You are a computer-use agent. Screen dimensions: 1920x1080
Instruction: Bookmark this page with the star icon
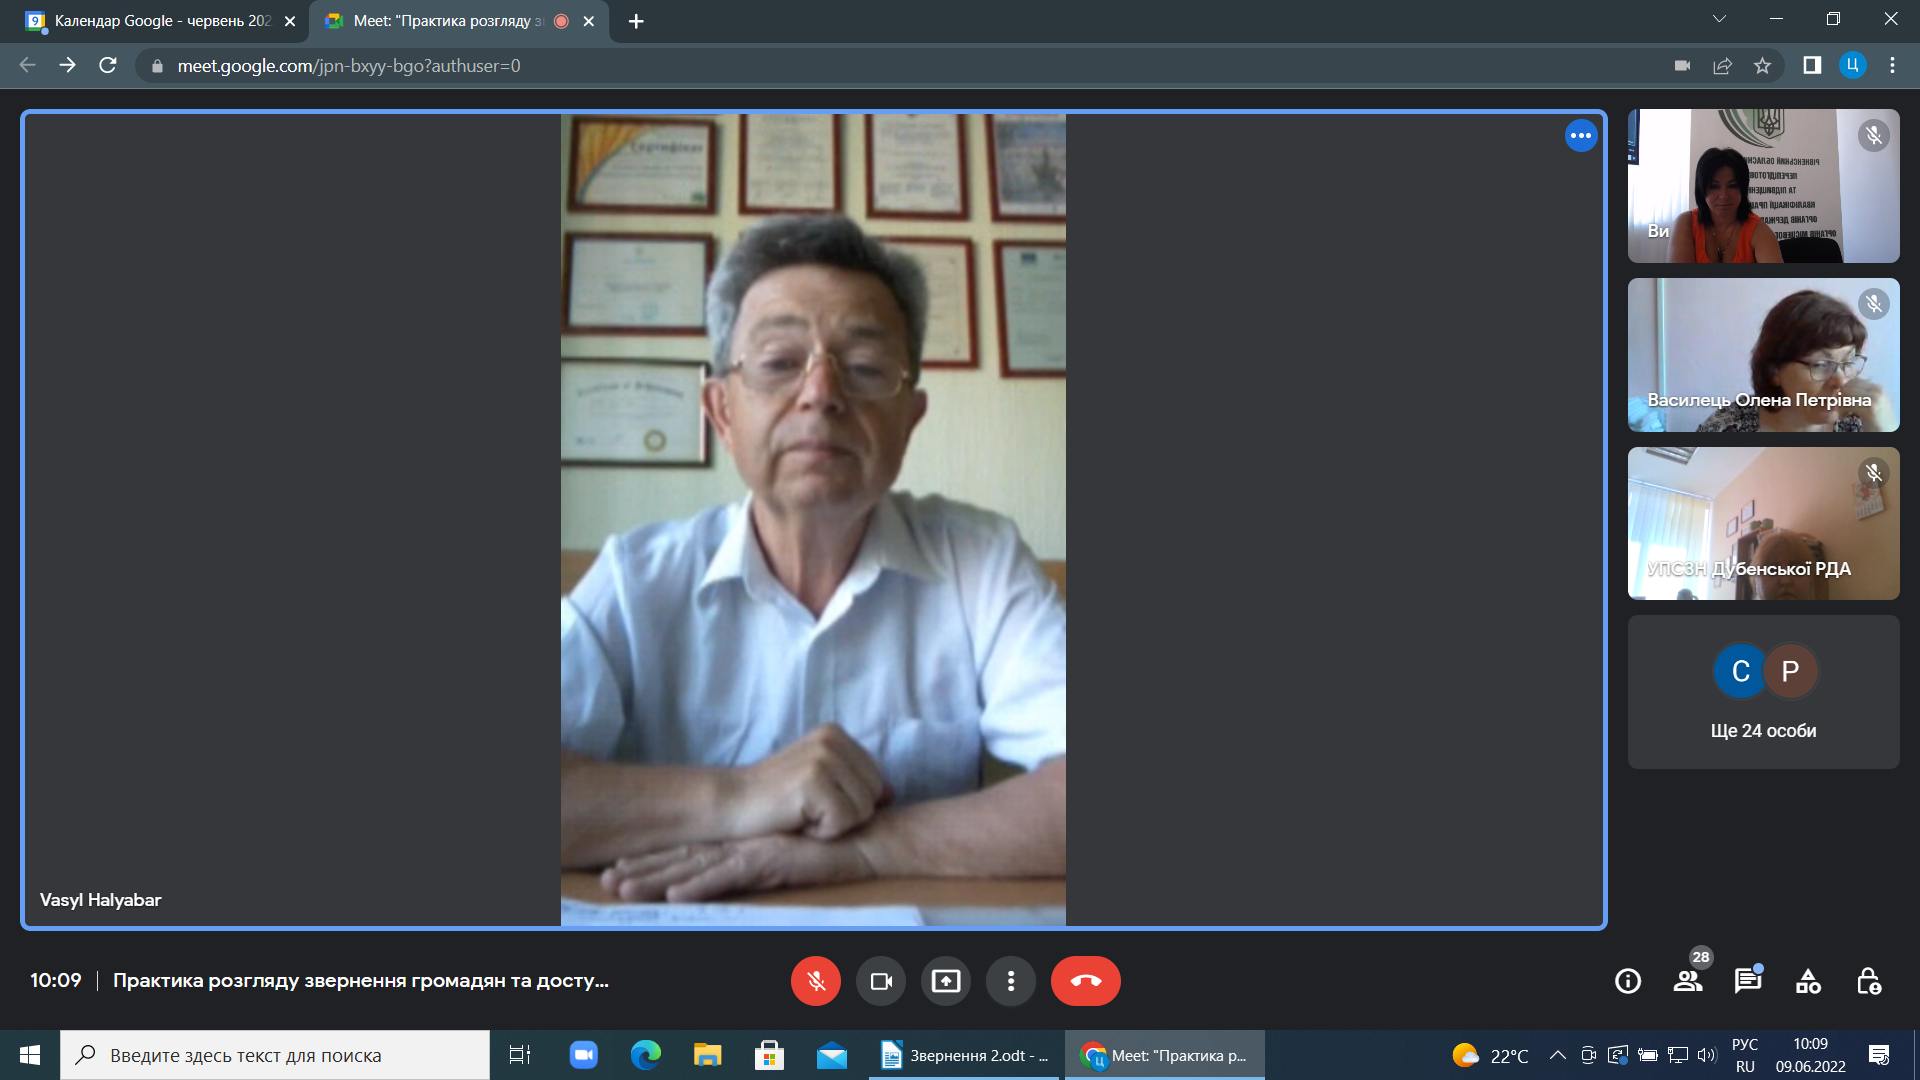click(1762, 66)
